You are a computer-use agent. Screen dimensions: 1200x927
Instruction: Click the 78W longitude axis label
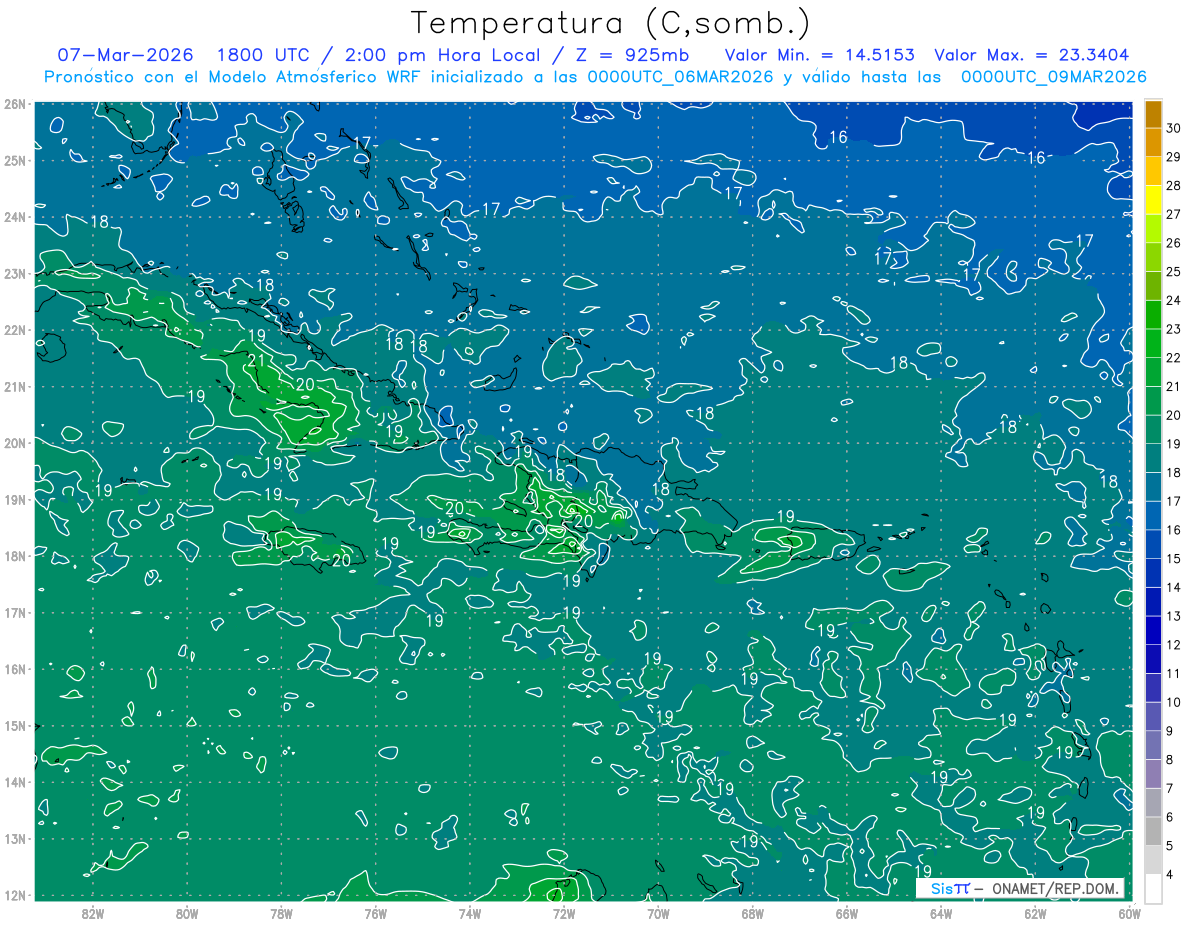click(x=281, y=914)
